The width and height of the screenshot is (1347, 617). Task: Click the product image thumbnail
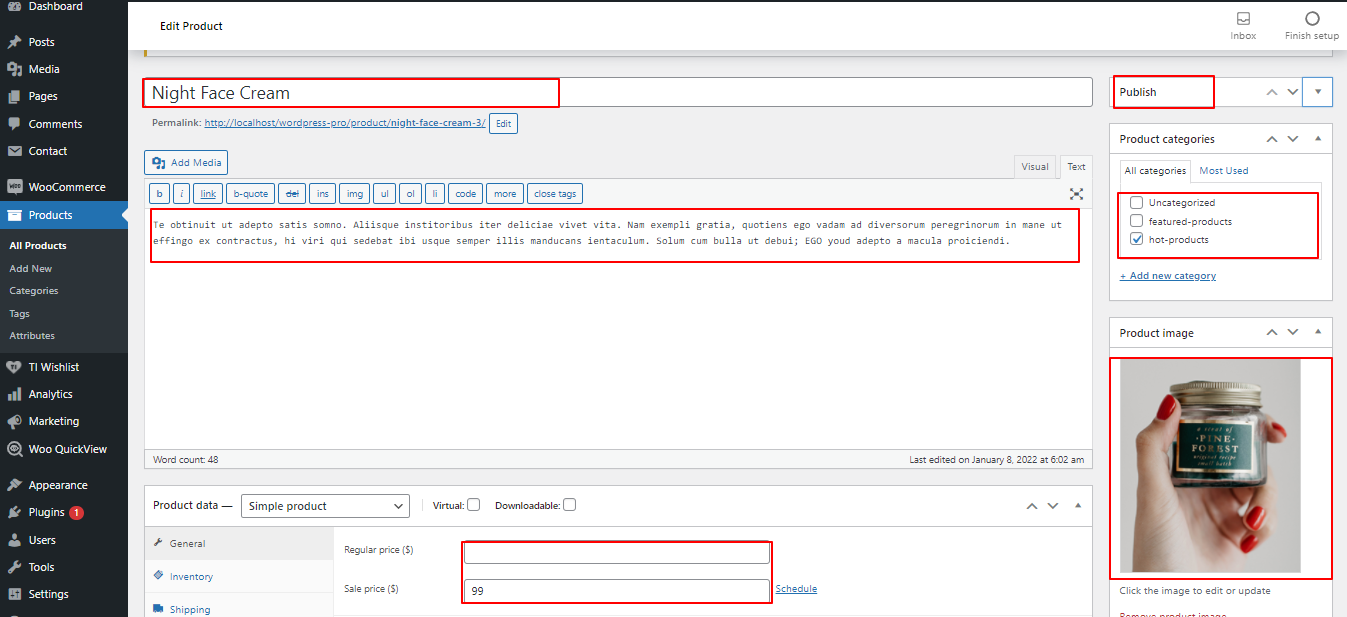point(1210,466)
